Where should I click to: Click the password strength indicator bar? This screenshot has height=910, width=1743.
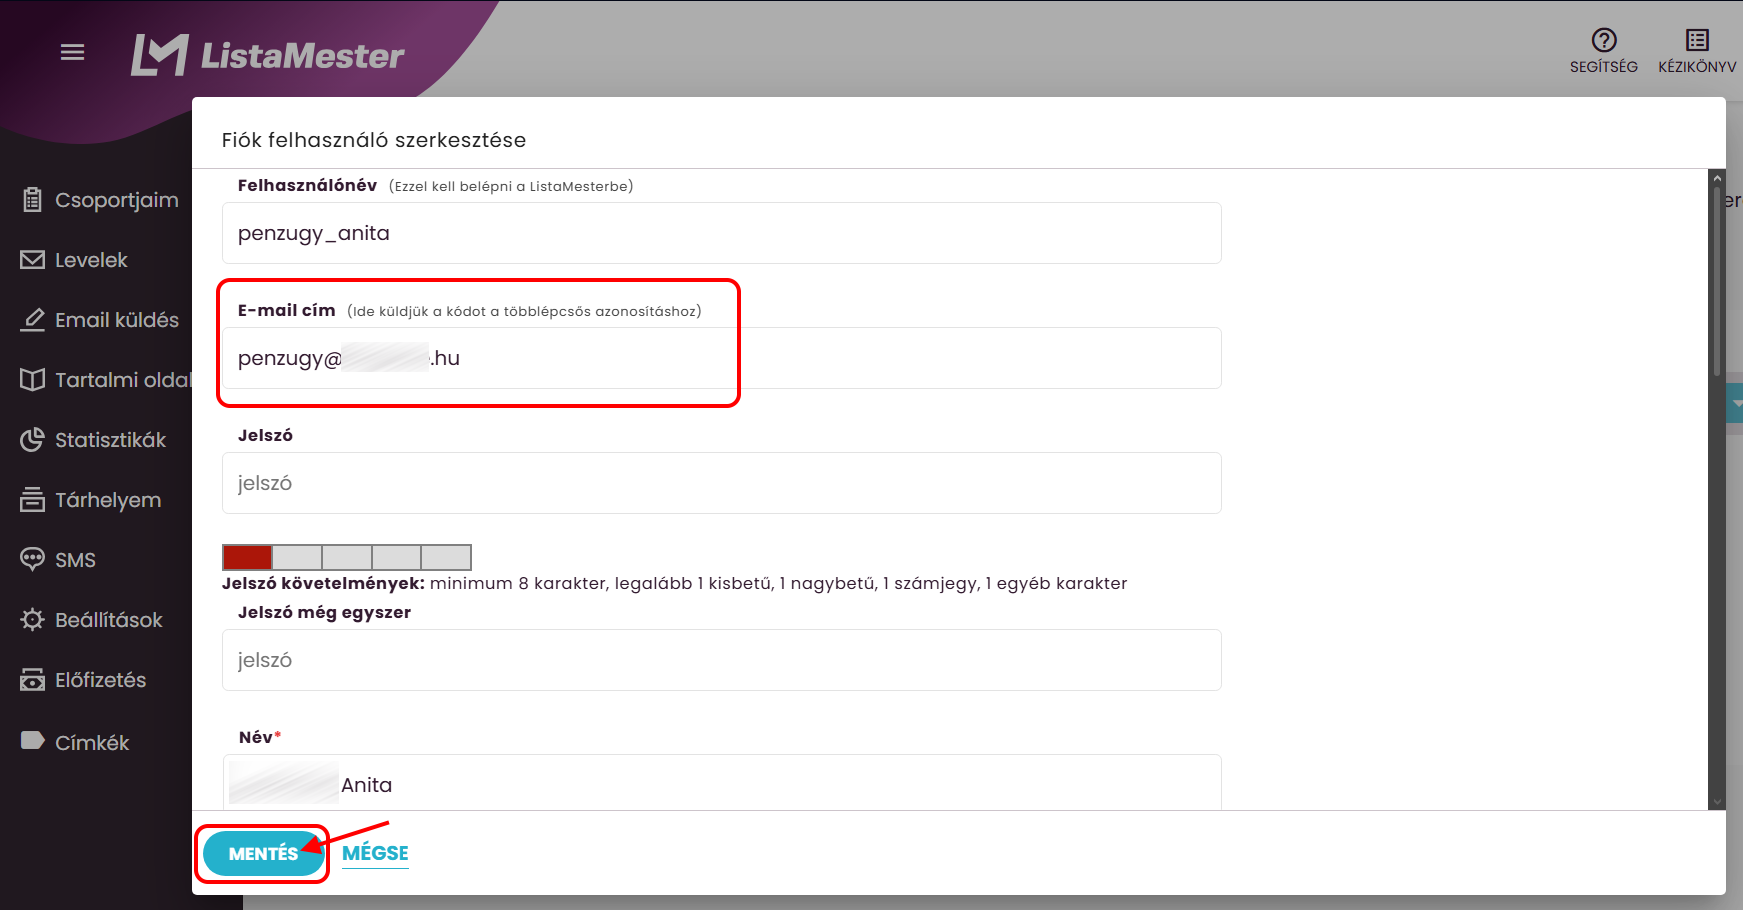pyautogui.click(x=345, y=556)
